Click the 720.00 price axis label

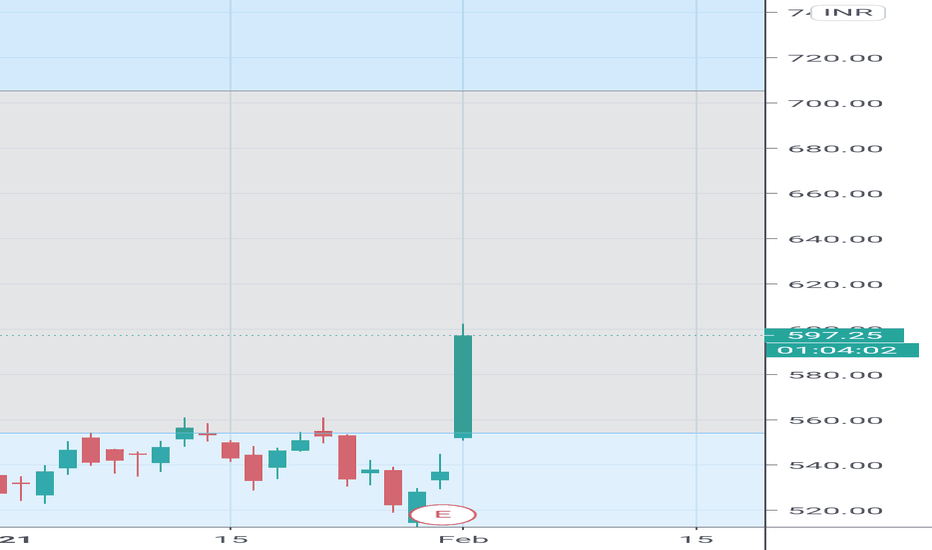click(835, 58)
